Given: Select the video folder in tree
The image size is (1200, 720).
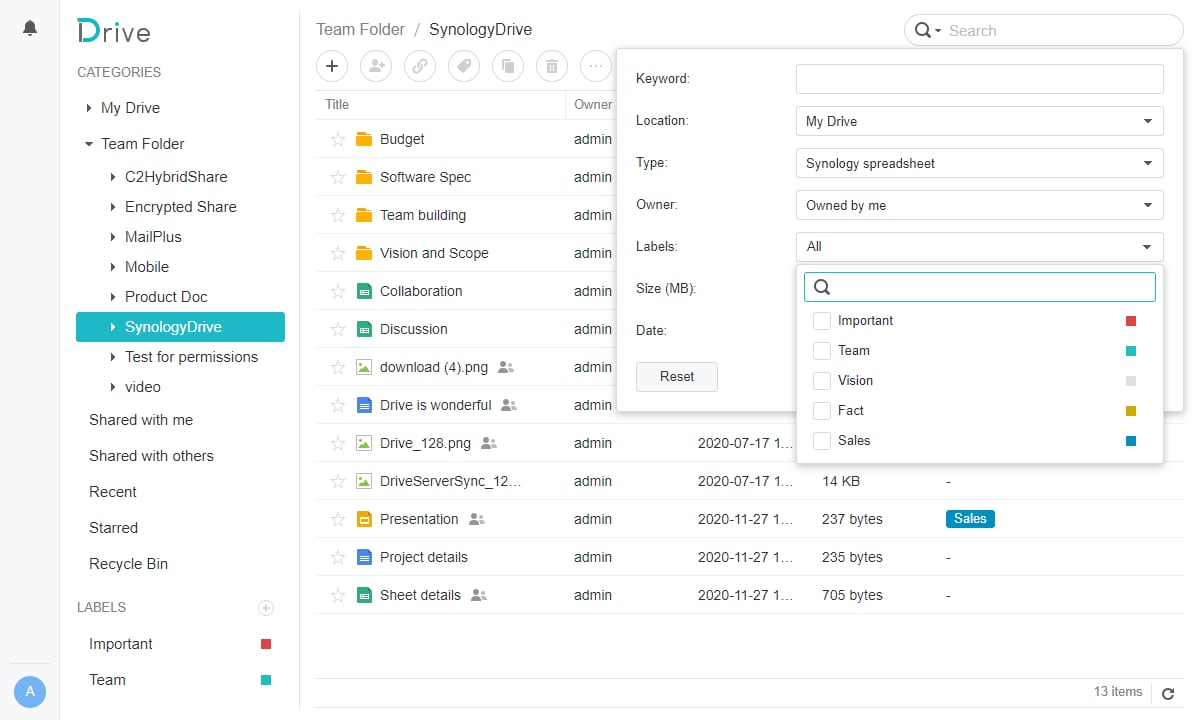Looking at the screenshot, I should pos(143,387).
